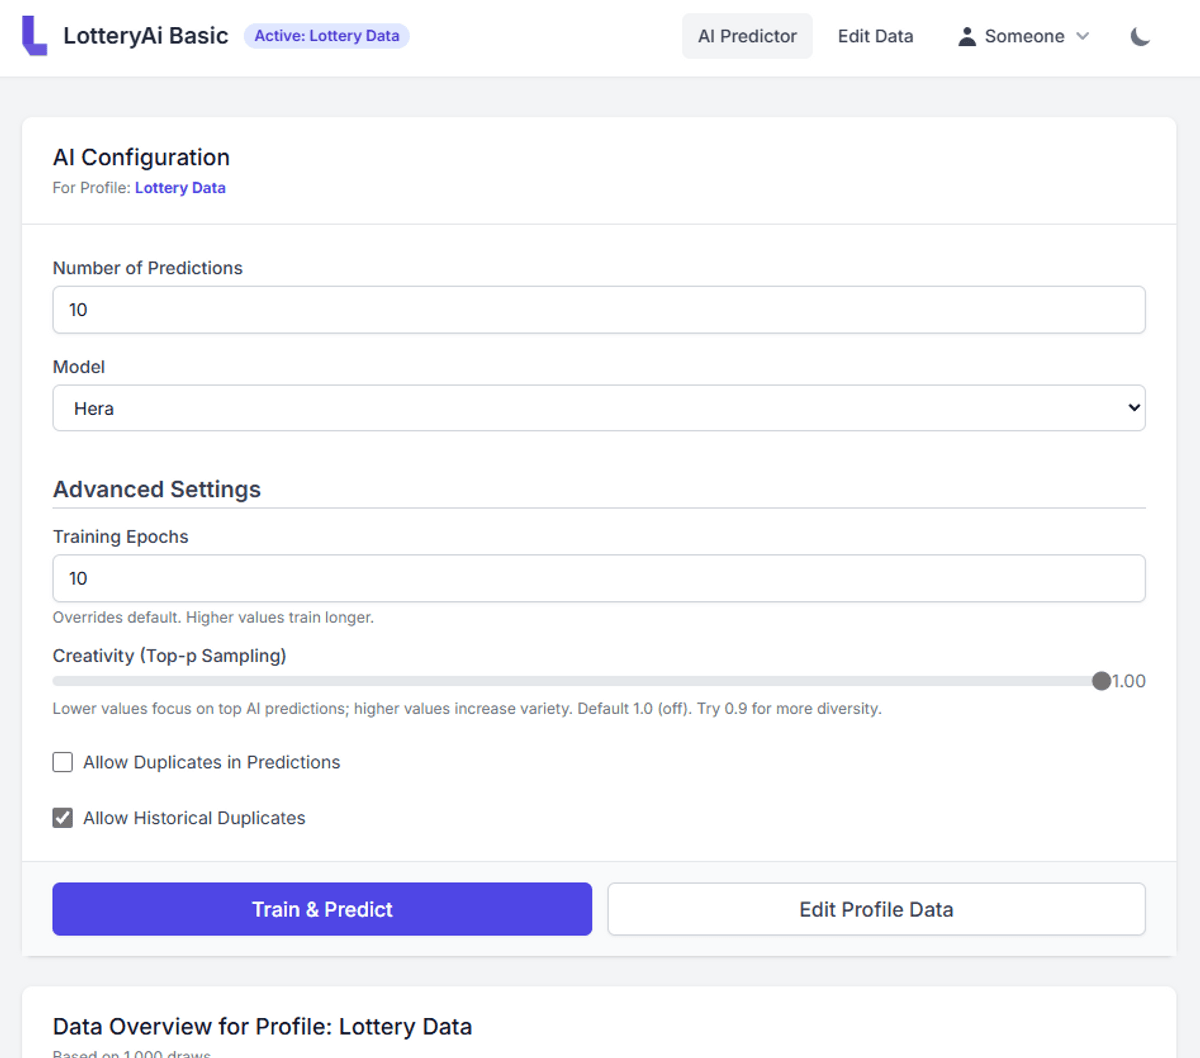This screenshot has height=1058, width=1200.
Task: Click the arrow on the Model select
Action: 1133,408
